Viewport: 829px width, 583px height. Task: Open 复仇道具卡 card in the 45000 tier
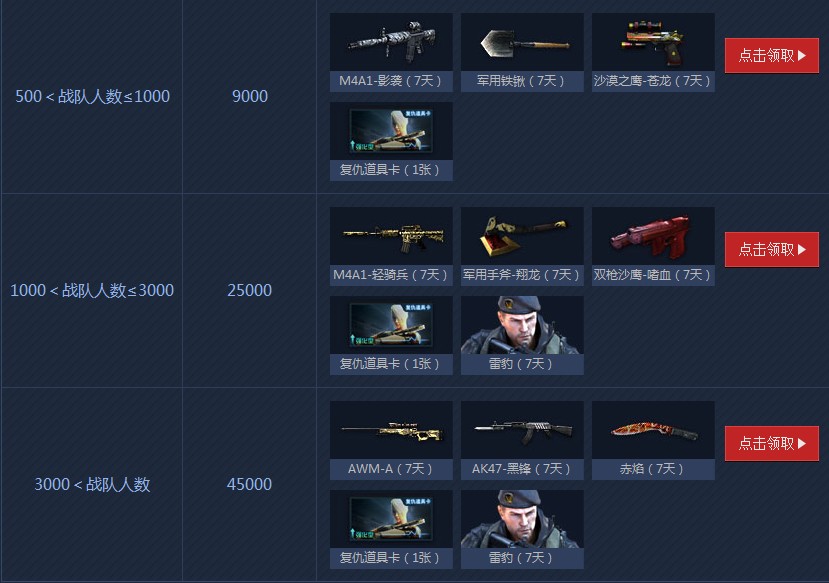[x=391, y=519]
